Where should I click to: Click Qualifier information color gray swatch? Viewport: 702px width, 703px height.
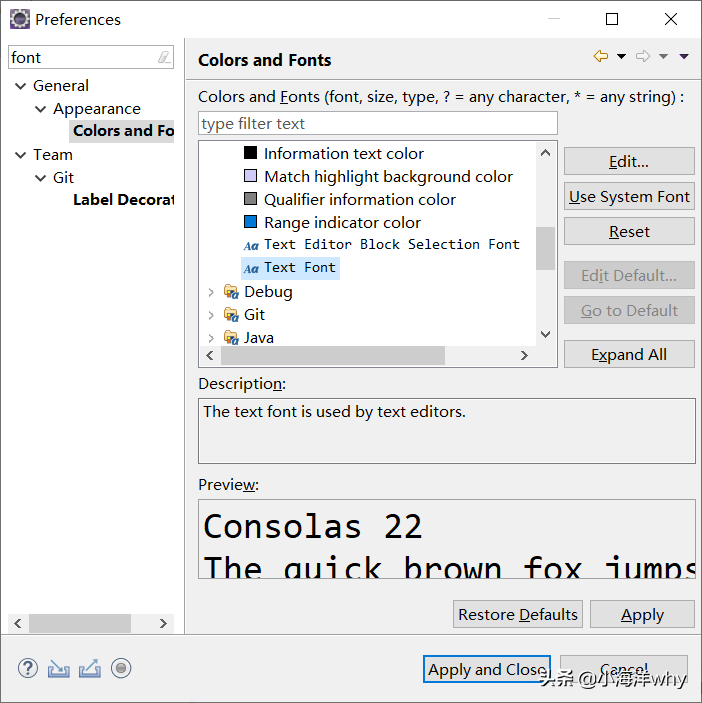pyautogui.click(x=250, y=199)
